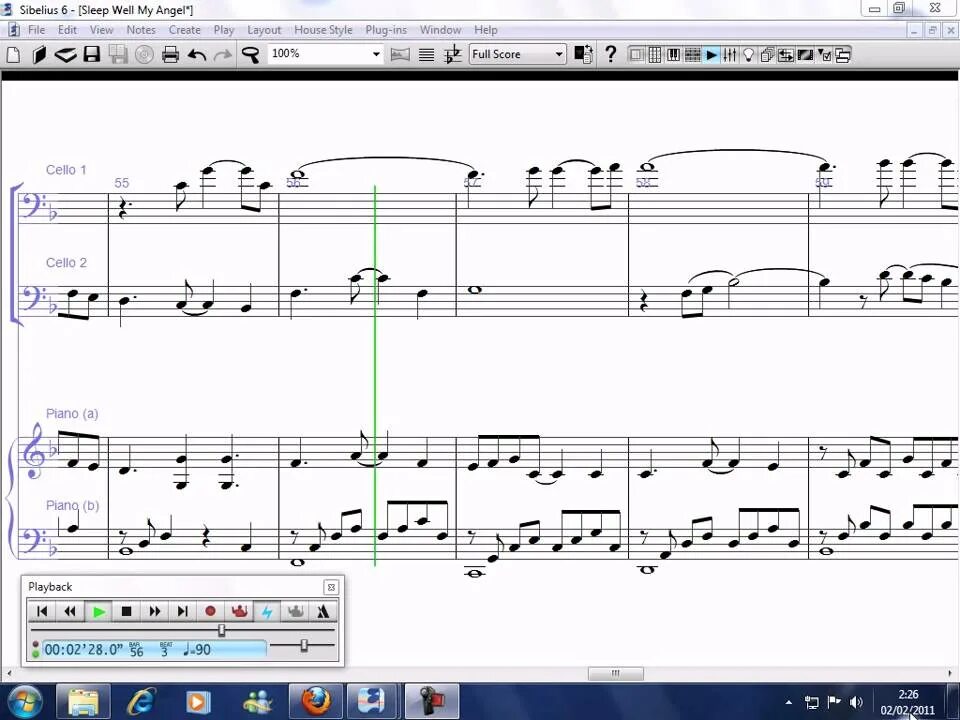Toggle the Transposing Score icon
The image size is (960, 720).
(x=452, y=54)
